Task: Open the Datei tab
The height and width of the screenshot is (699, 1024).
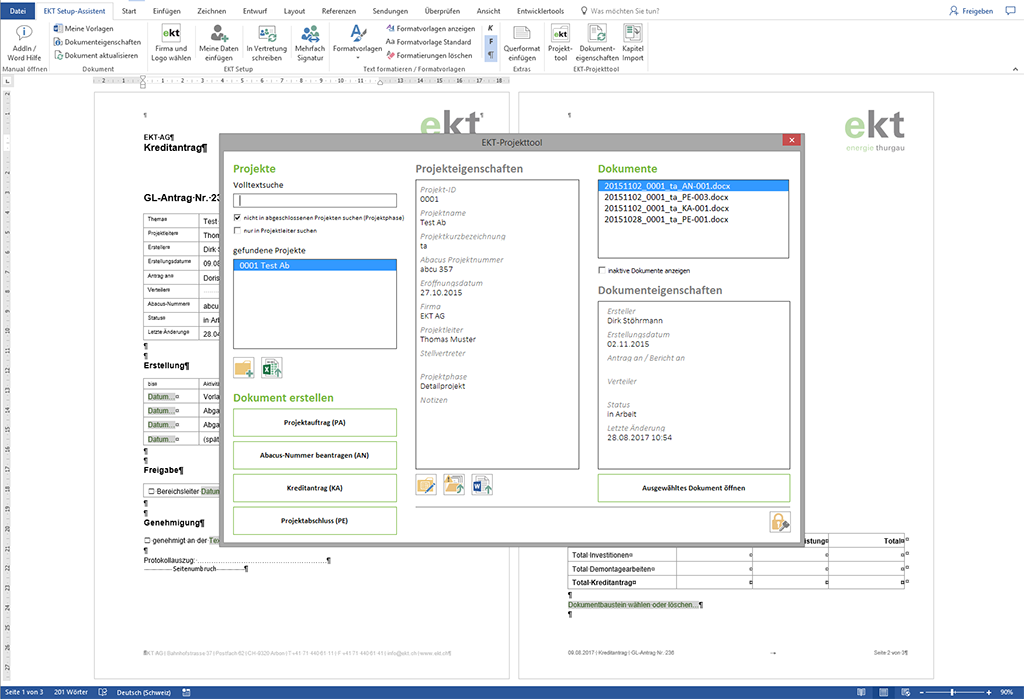Action: (x=18, y=11)
